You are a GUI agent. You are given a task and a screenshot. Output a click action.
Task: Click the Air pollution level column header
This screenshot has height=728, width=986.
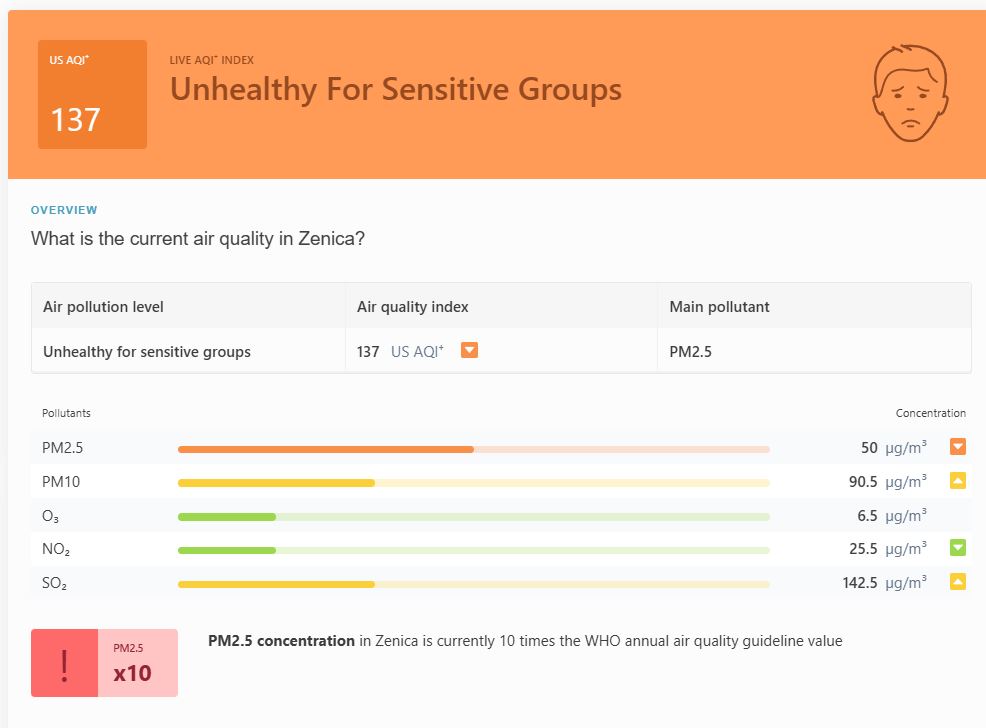click(x=103, y=307)
